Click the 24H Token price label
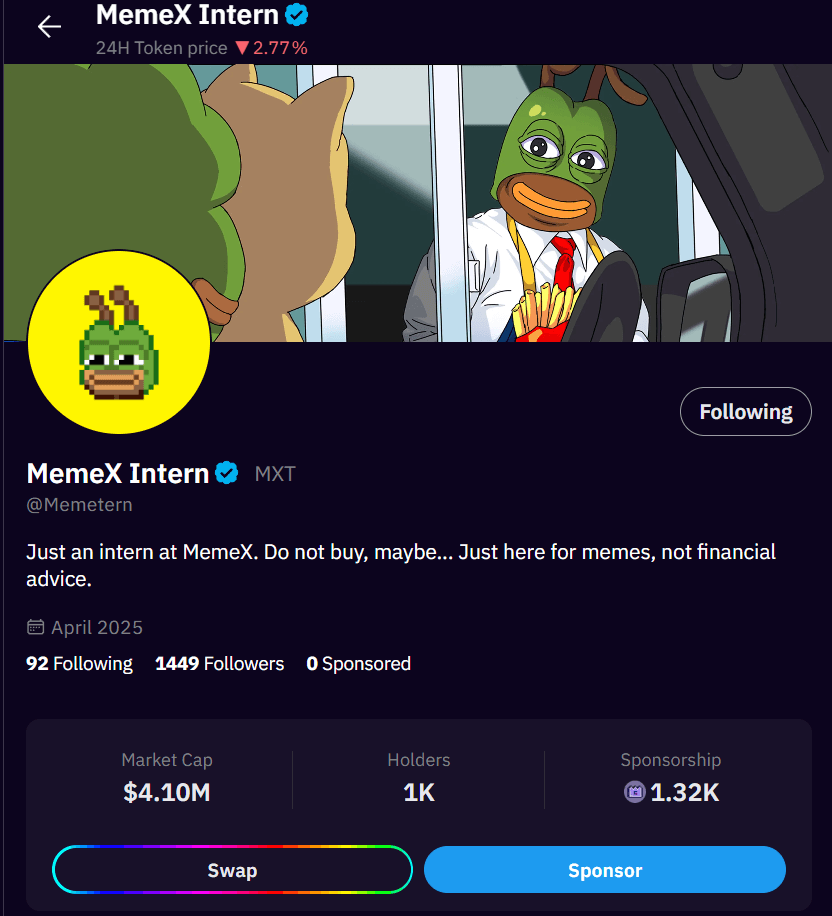Image resolution: width=832 pixels, height=916 pixels. (162, 47)
